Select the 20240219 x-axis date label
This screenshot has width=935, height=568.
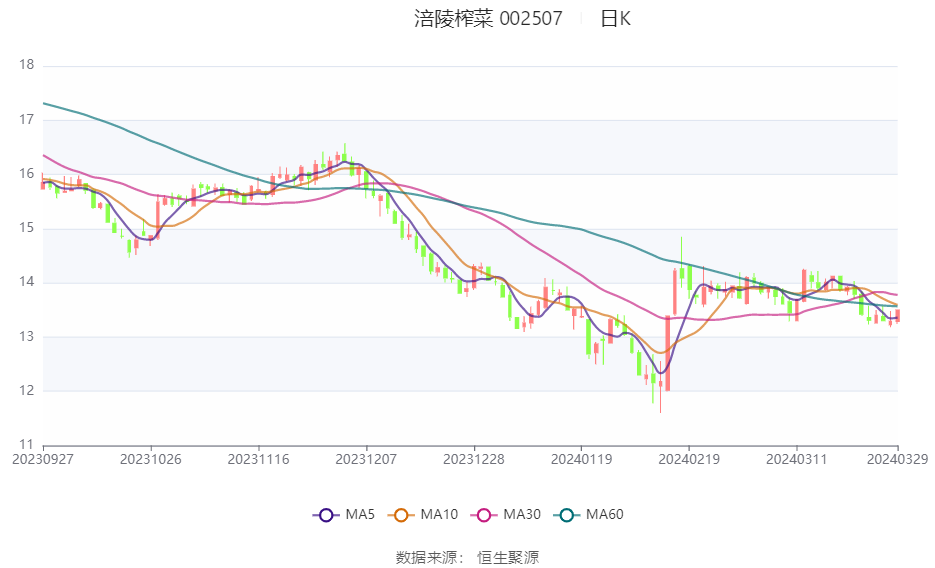(689, 460)
